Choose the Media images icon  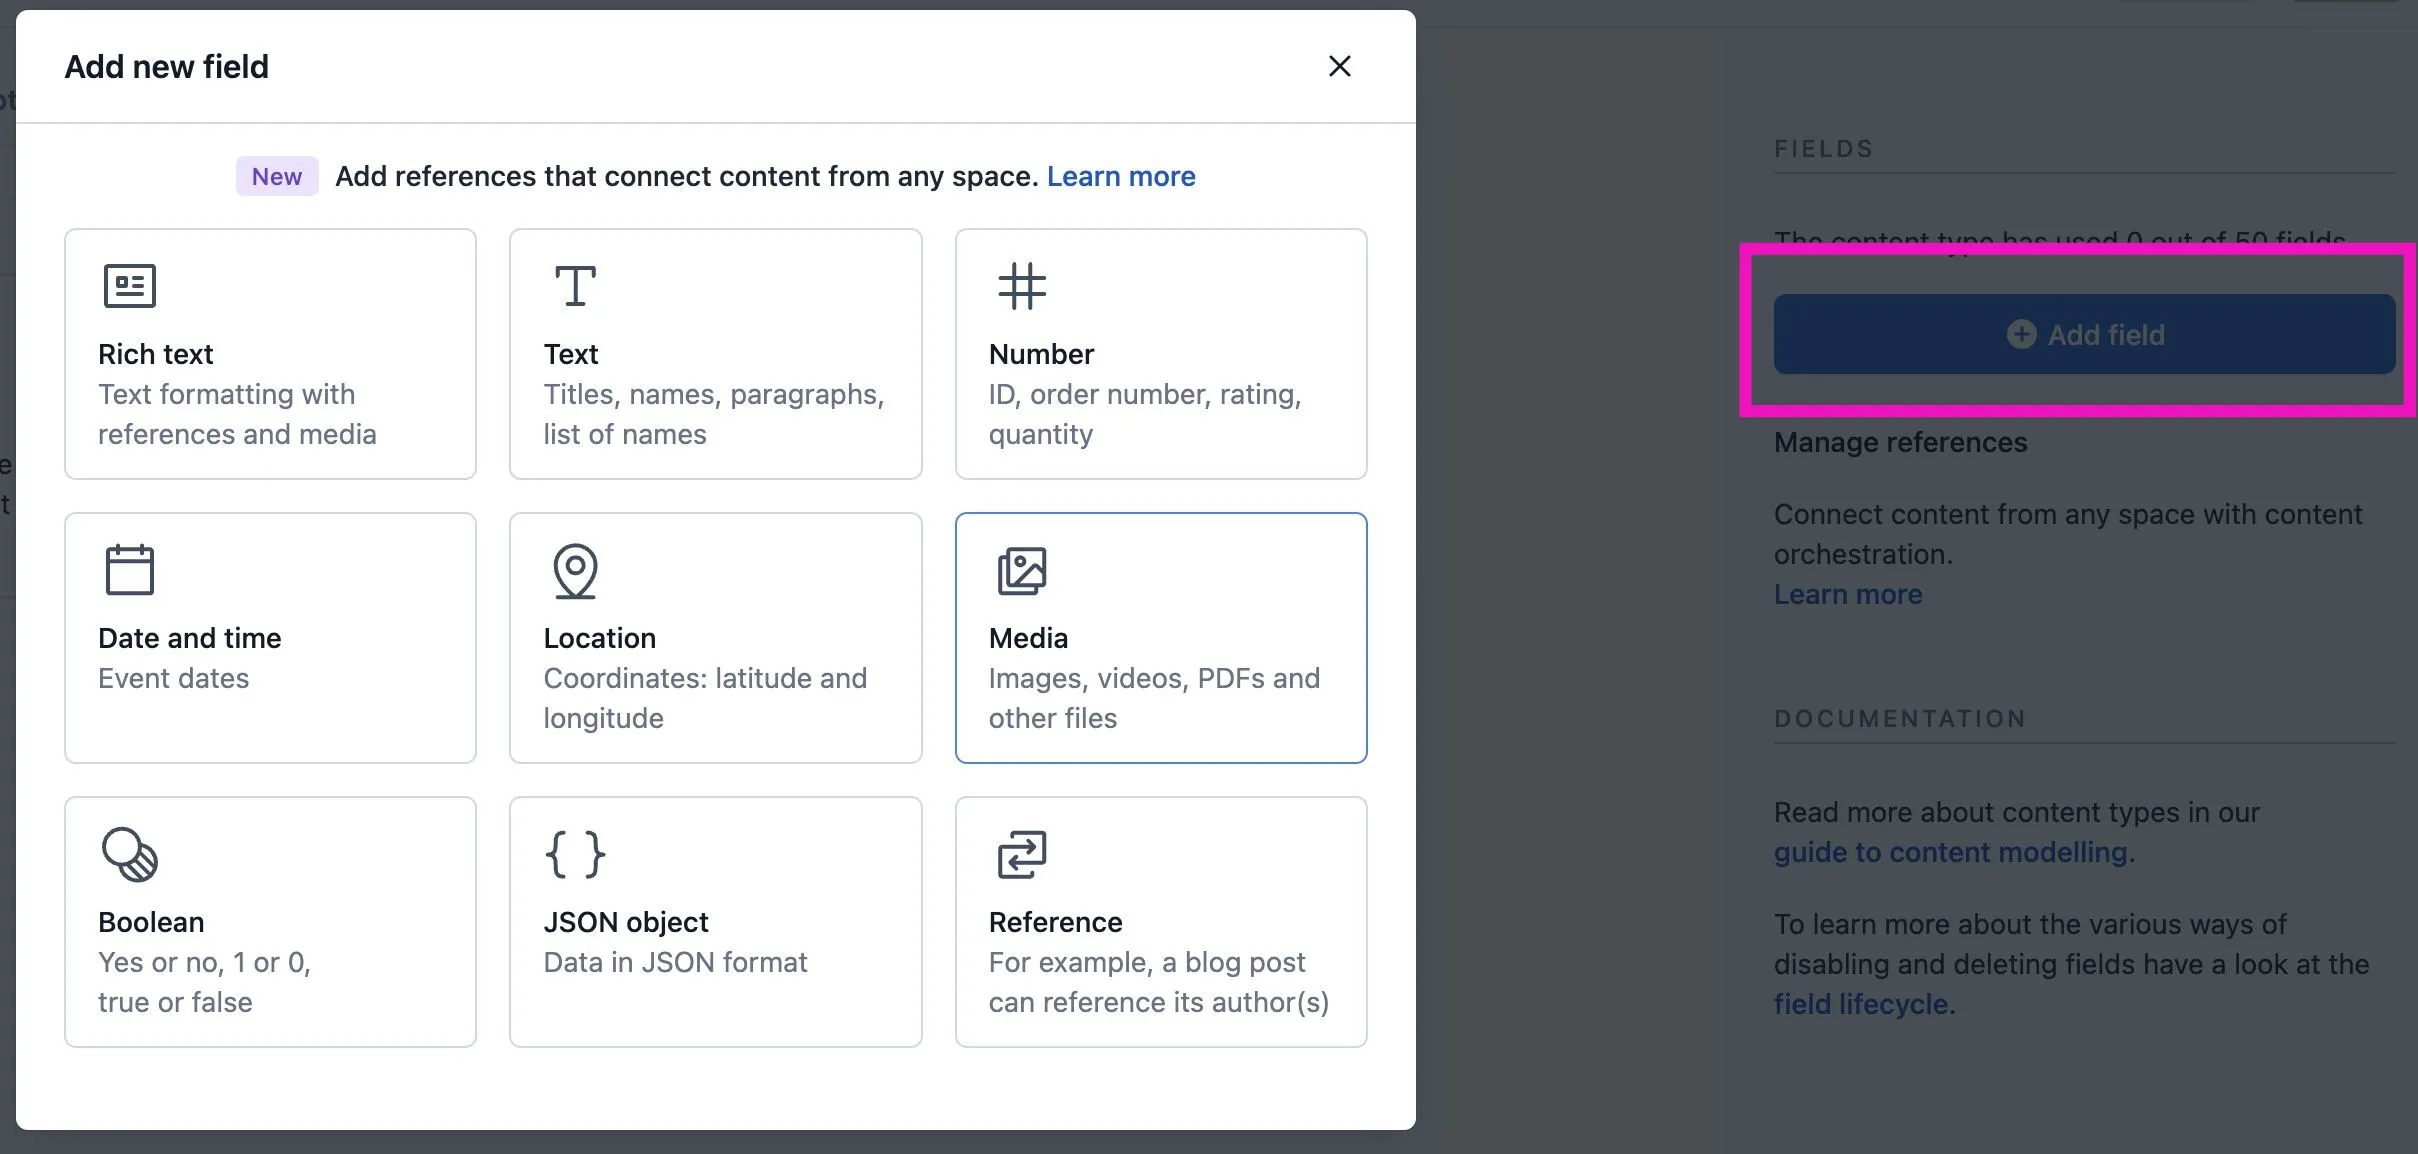click(1022, 571)
